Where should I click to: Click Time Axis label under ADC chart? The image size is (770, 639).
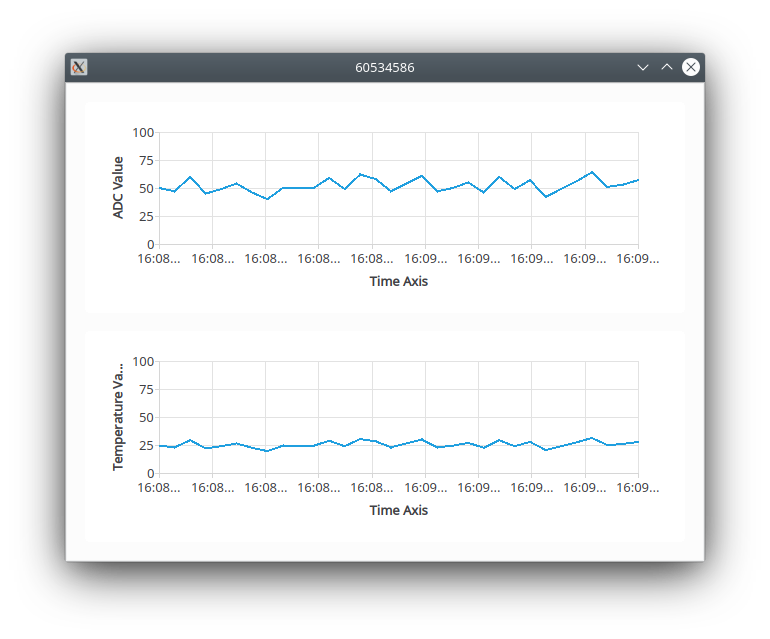tap(398, 281)
